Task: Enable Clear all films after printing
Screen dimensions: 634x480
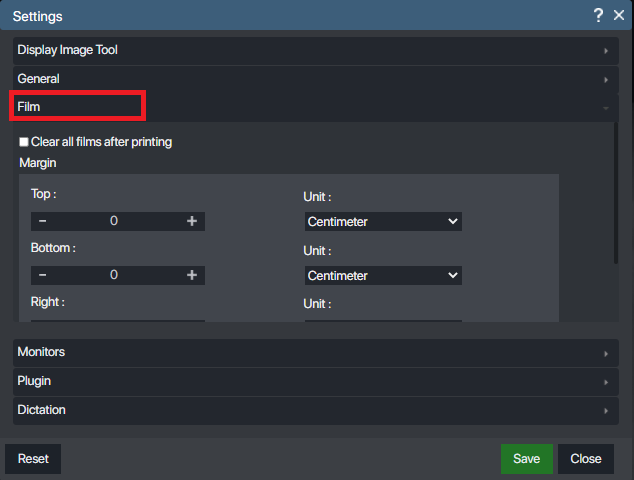Action: click(x=24, y=142)
